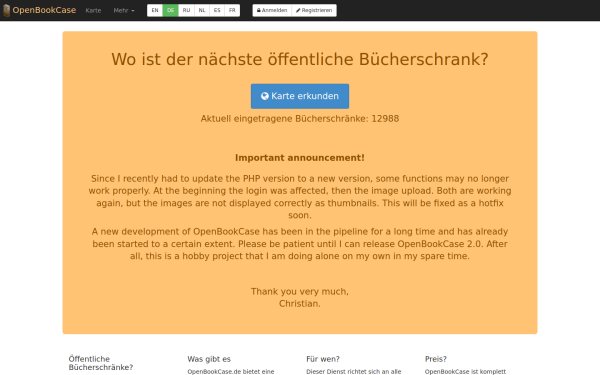Screen dimensions: 600x375
Task: Click the Anmelden login button
Action: (x=272, y=10)
